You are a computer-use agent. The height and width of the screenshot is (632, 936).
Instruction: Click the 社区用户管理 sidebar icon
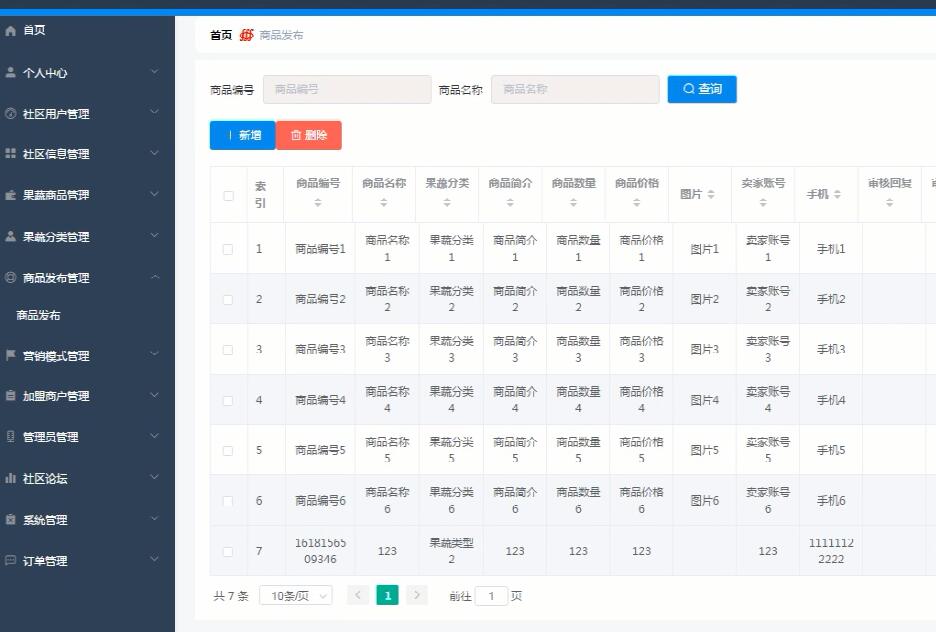point(10,113)
